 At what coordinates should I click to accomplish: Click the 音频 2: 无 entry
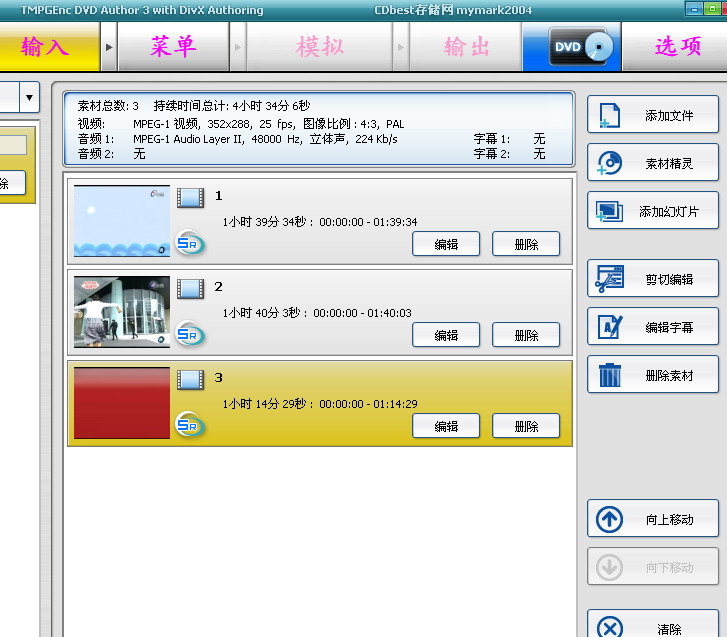112,153
